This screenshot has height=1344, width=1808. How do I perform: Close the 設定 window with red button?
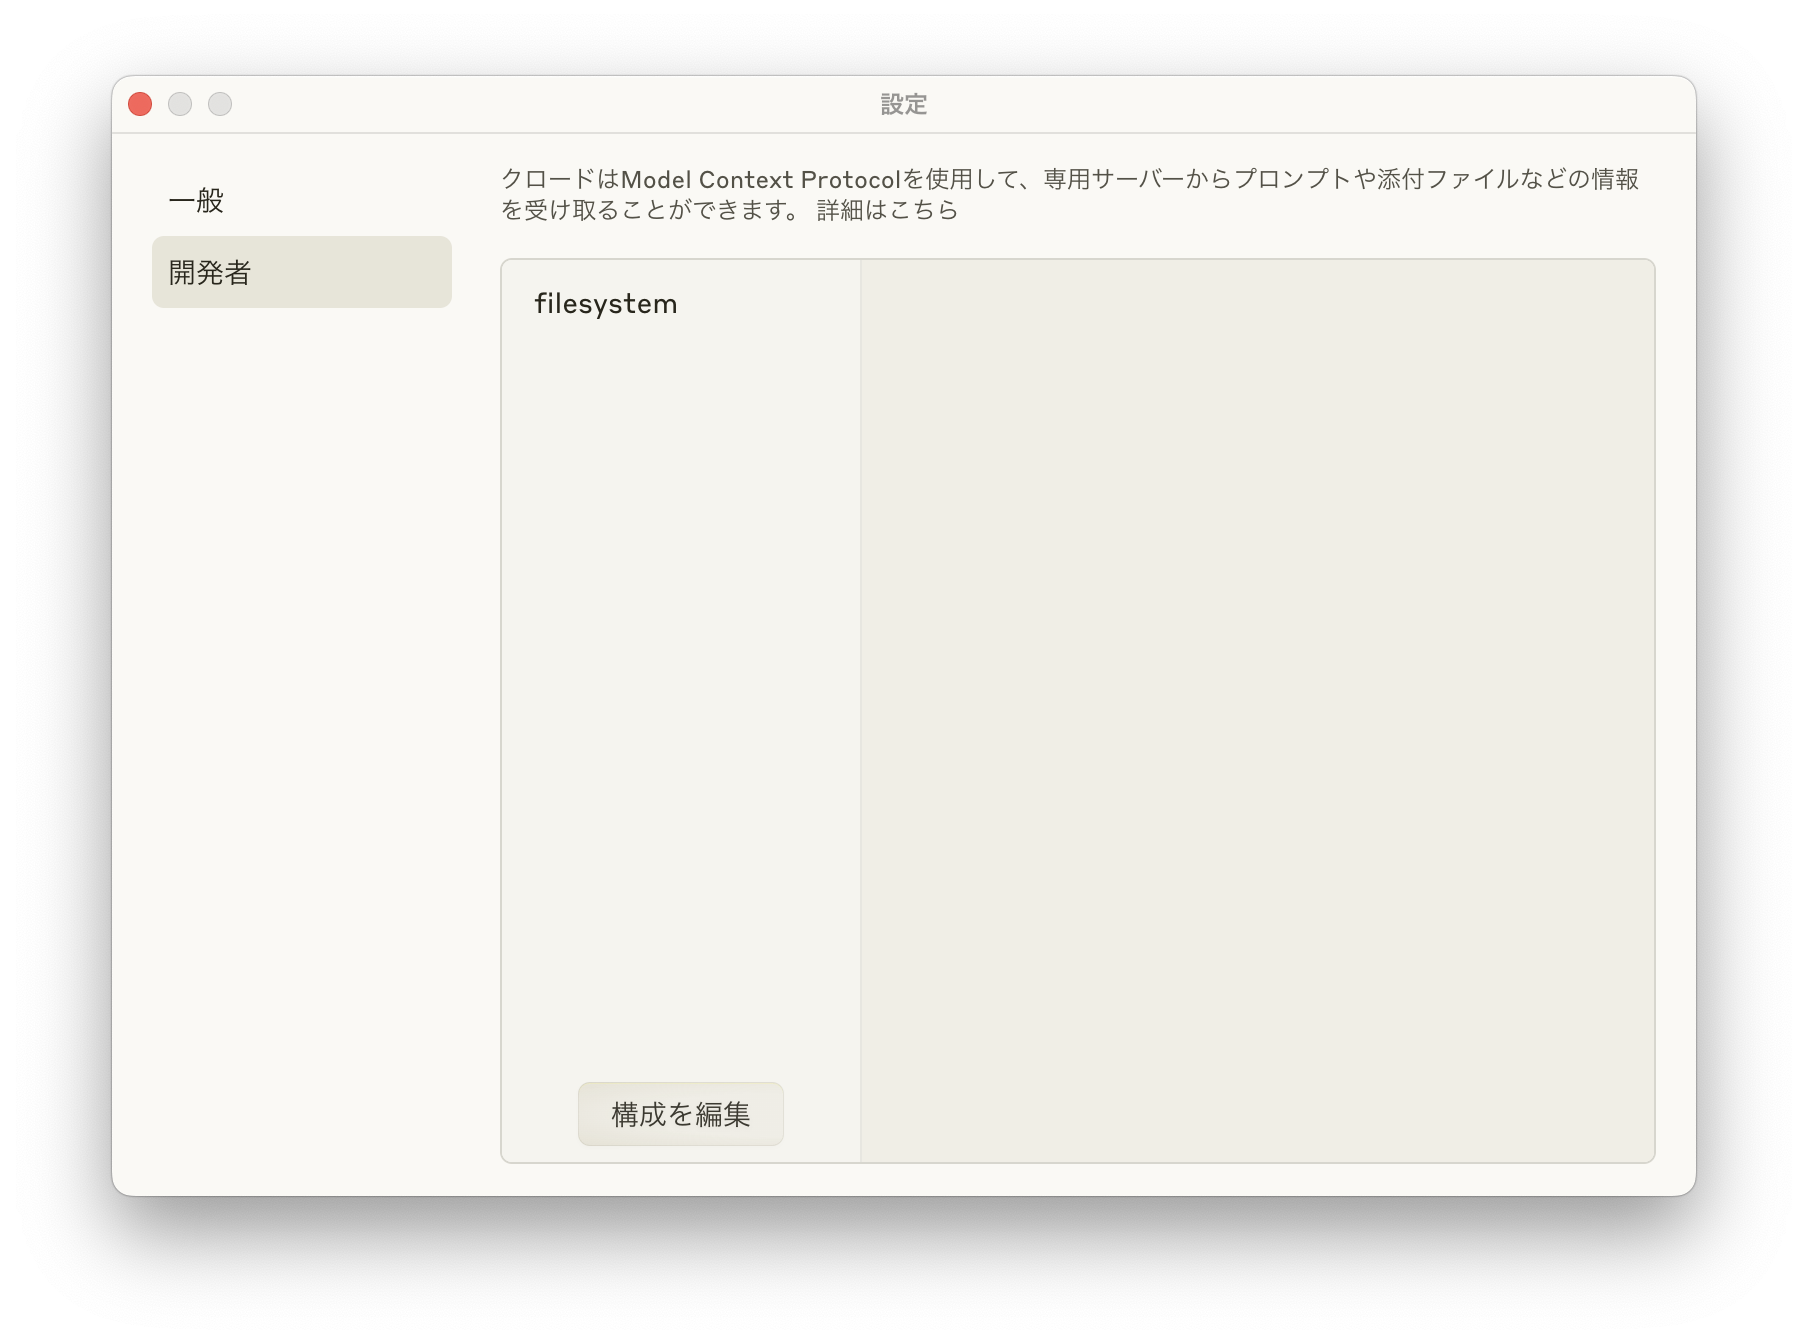pos(140,104)
